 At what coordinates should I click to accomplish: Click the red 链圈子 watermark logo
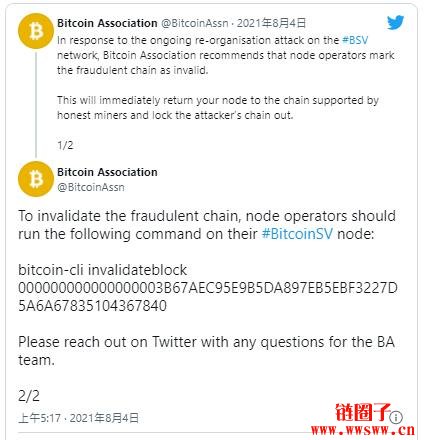tap(363, 412)
